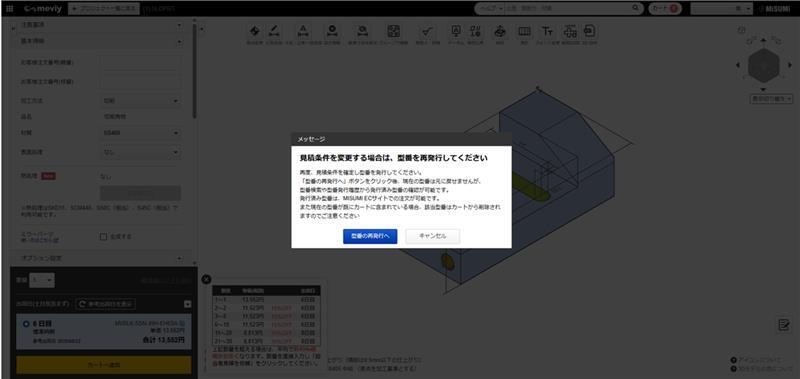Open the apps grid menu icon
This screenshot has height=379, width=800.
point(10,9)
